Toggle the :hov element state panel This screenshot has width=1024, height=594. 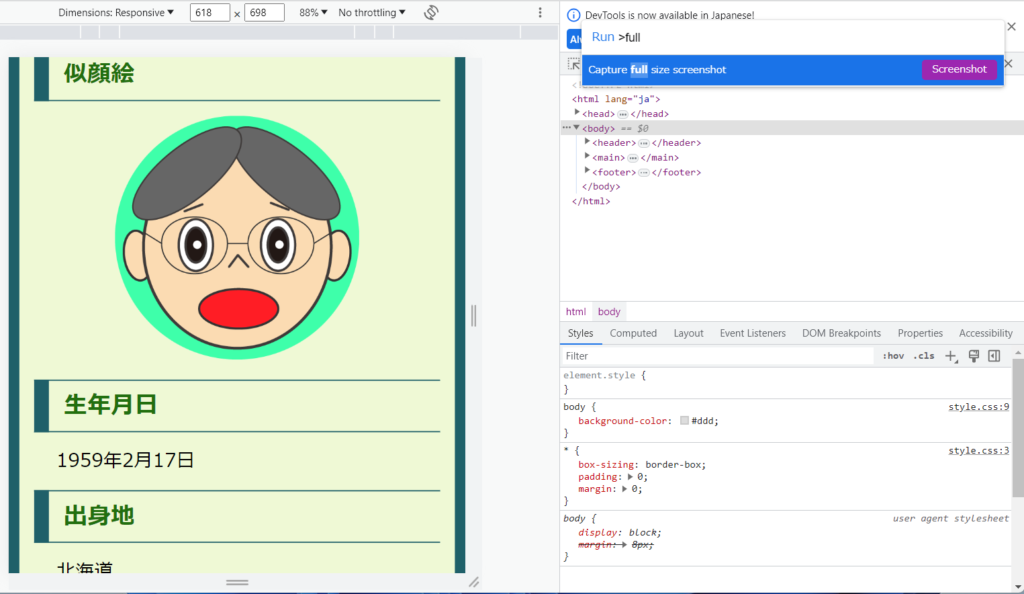click(x=893, y=356)
